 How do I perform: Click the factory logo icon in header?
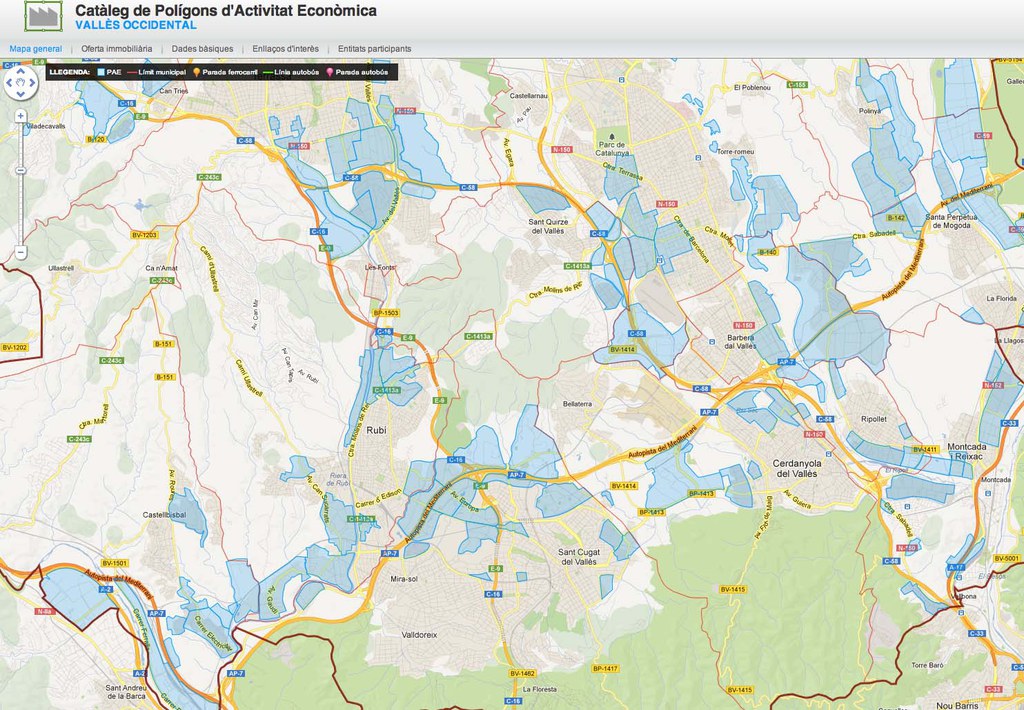44,17
